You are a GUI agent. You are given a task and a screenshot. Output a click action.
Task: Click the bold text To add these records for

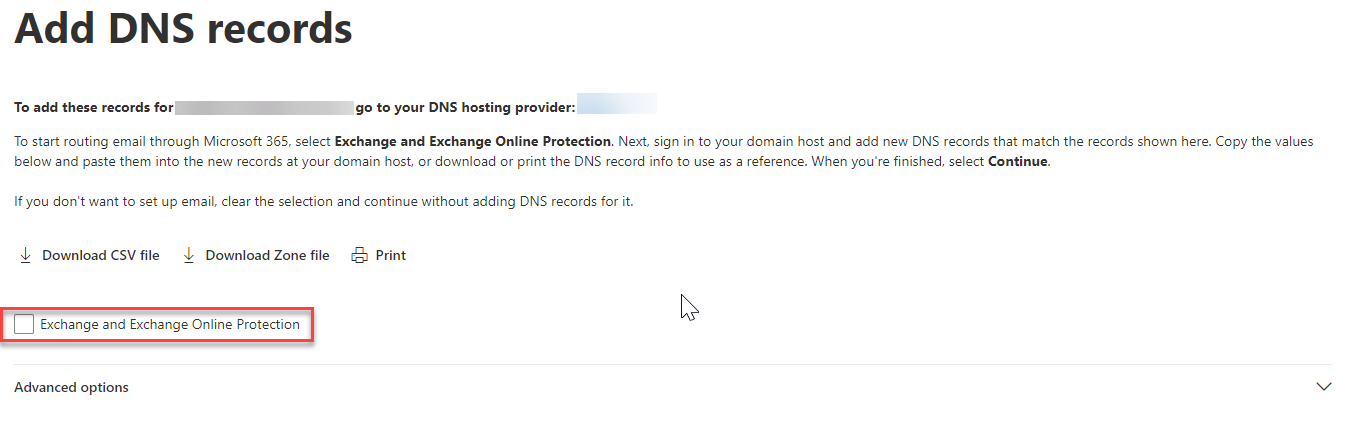(94, 107)
